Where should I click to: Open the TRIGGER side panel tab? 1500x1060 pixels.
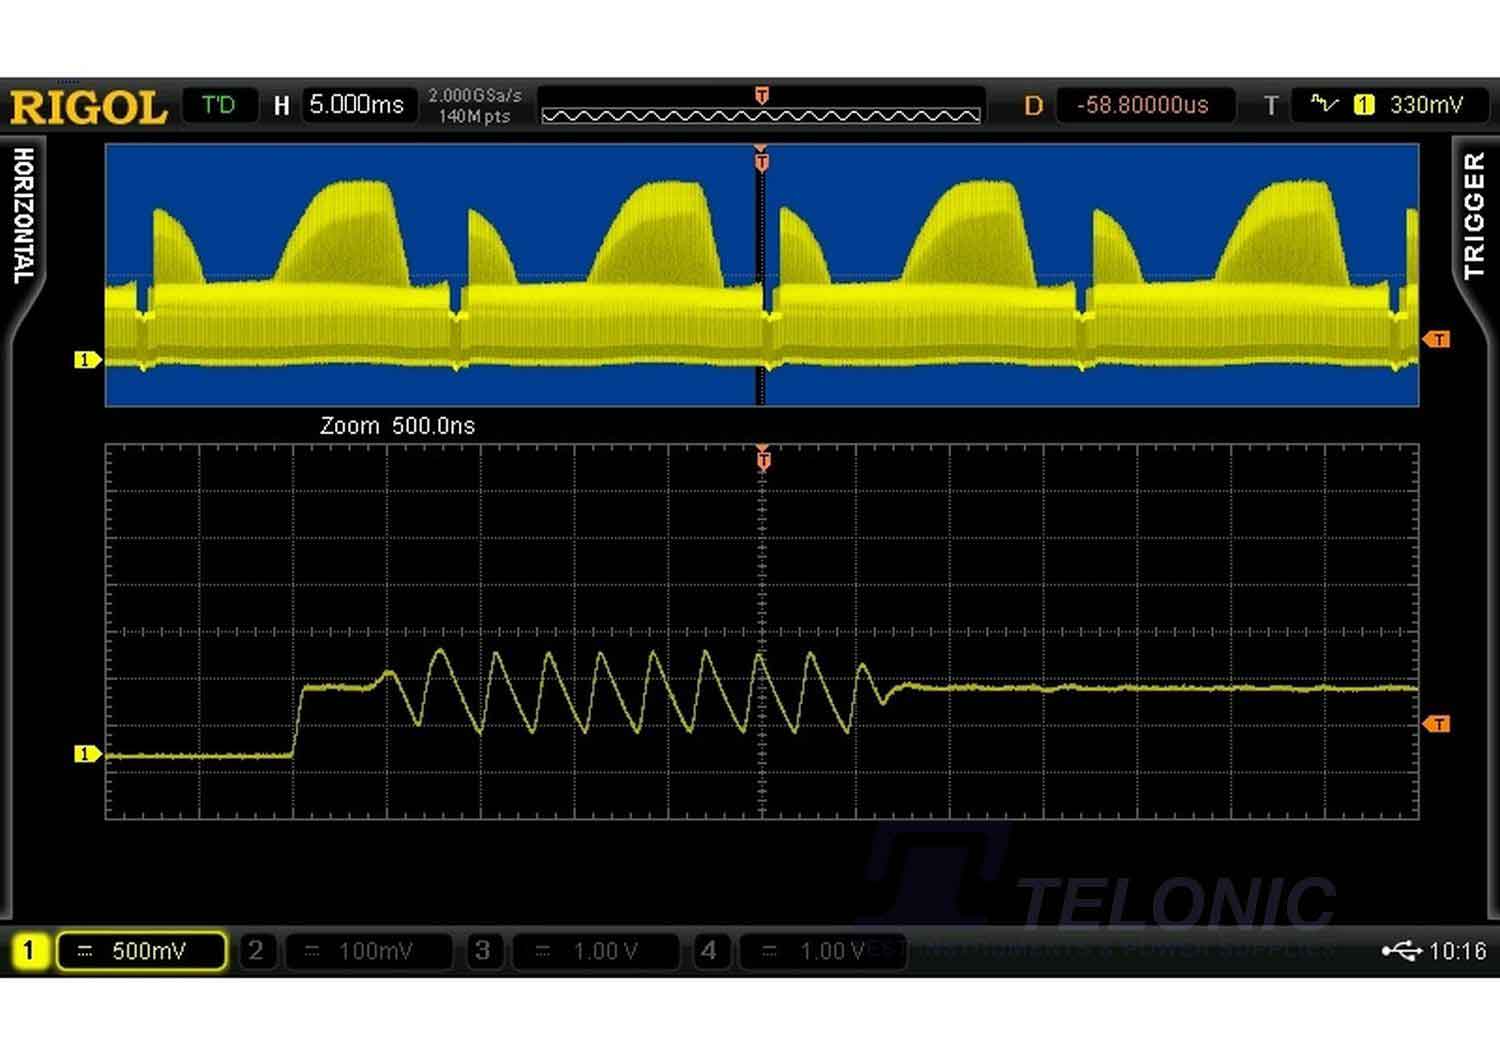[1474, 215]
